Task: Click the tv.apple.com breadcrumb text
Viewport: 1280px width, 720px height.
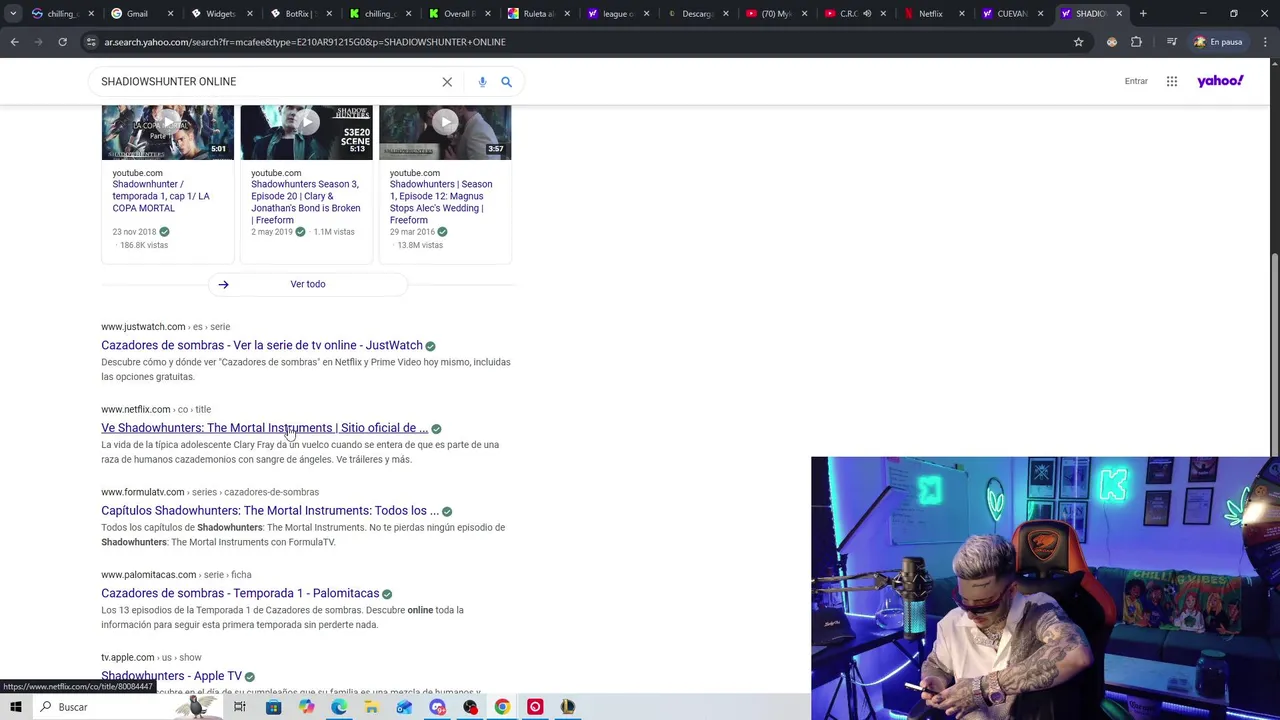Action: click(127, 657)
